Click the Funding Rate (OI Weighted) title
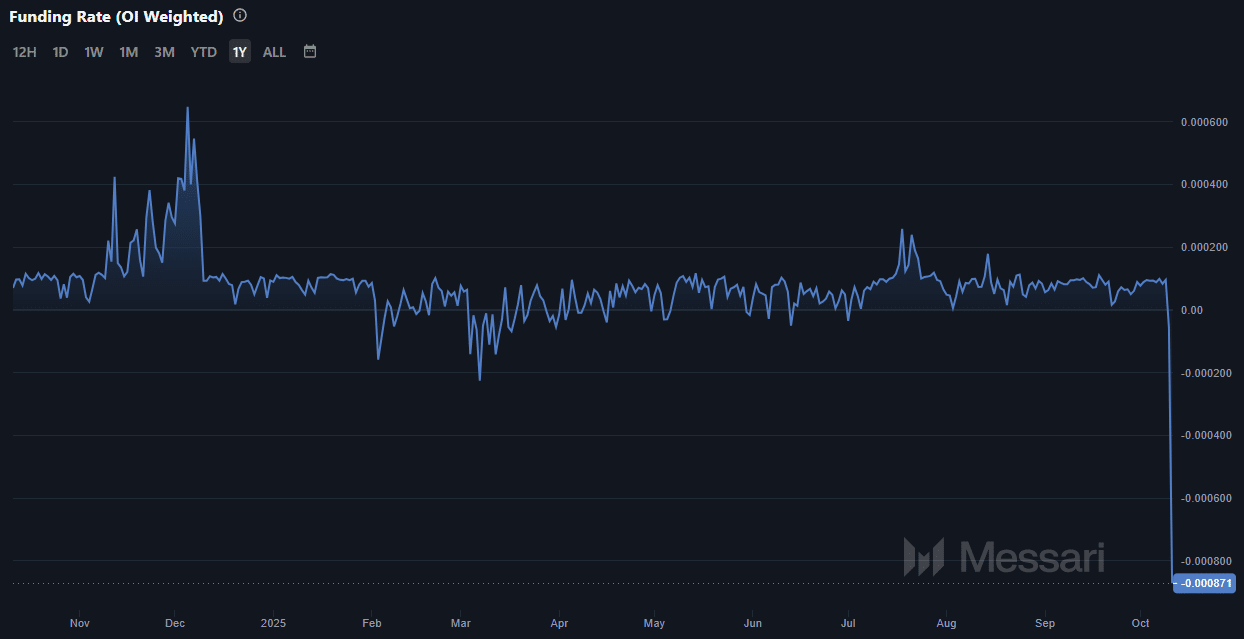Viewport: 1244px width, 639px height. tap(116, 16)
